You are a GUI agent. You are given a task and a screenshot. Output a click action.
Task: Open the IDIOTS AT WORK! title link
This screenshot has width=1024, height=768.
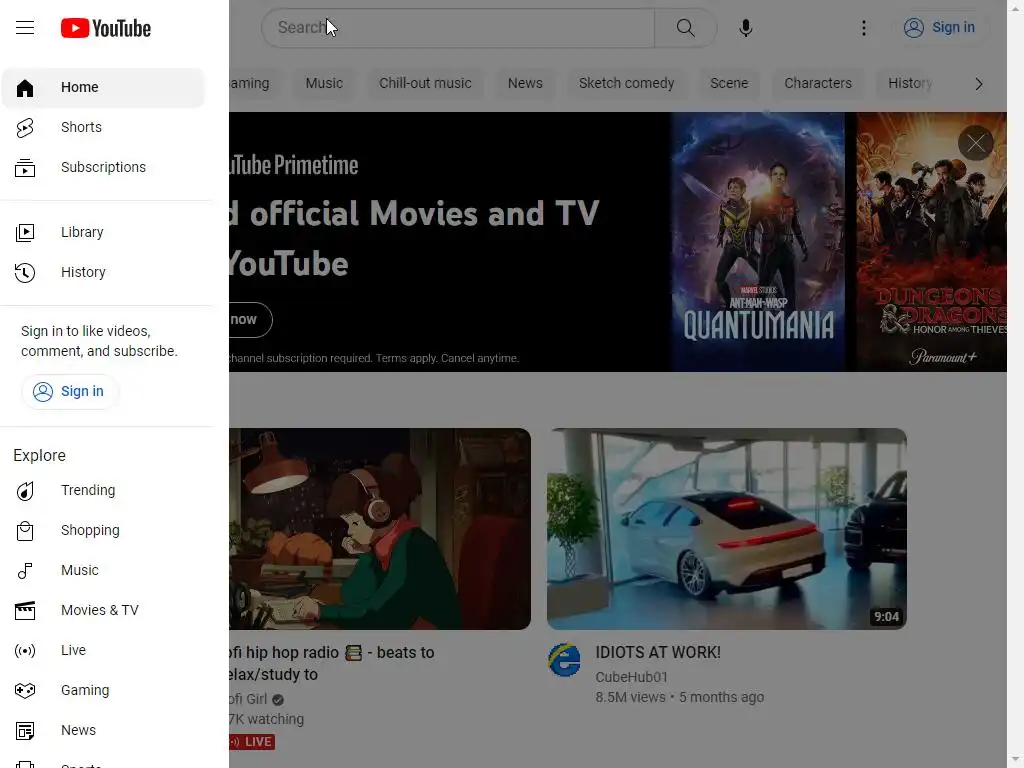coord(658,652)
